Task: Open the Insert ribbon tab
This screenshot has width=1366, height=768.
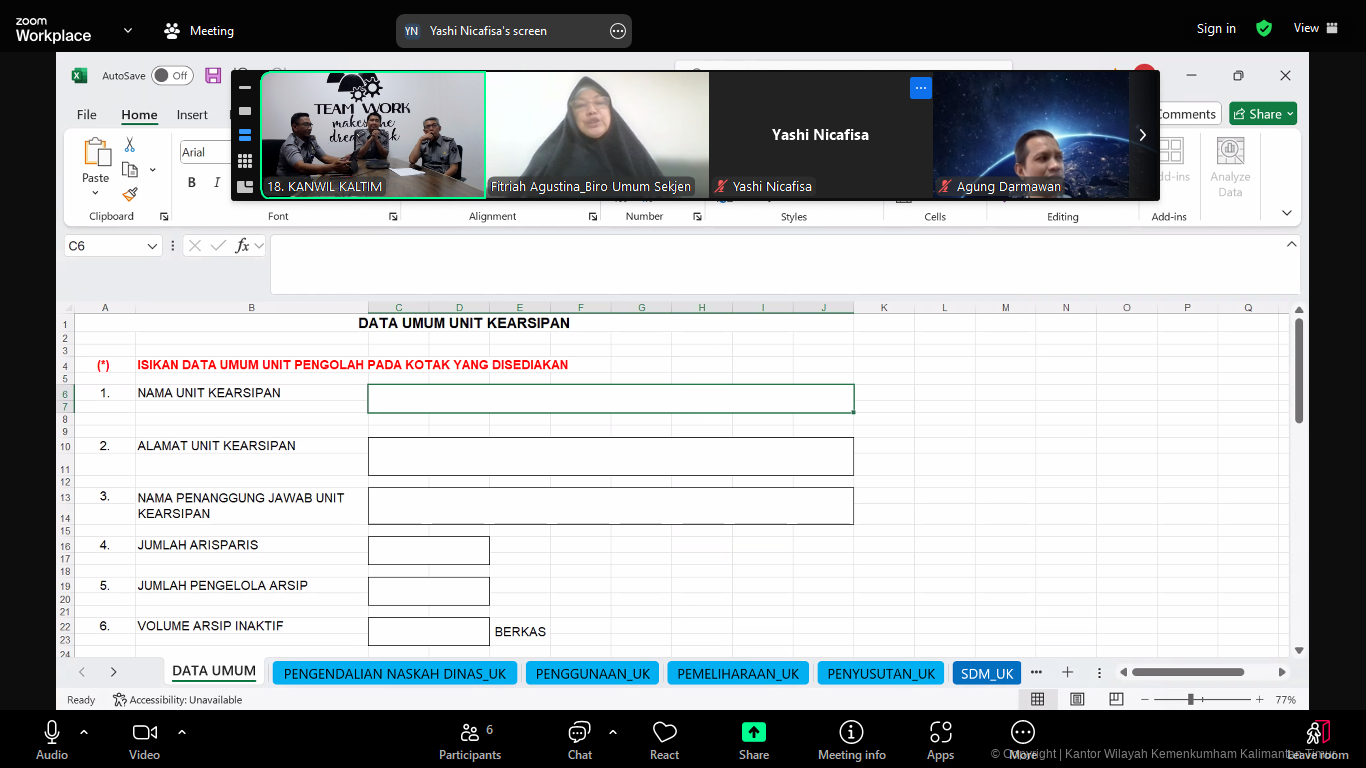Action: [192, 115]
